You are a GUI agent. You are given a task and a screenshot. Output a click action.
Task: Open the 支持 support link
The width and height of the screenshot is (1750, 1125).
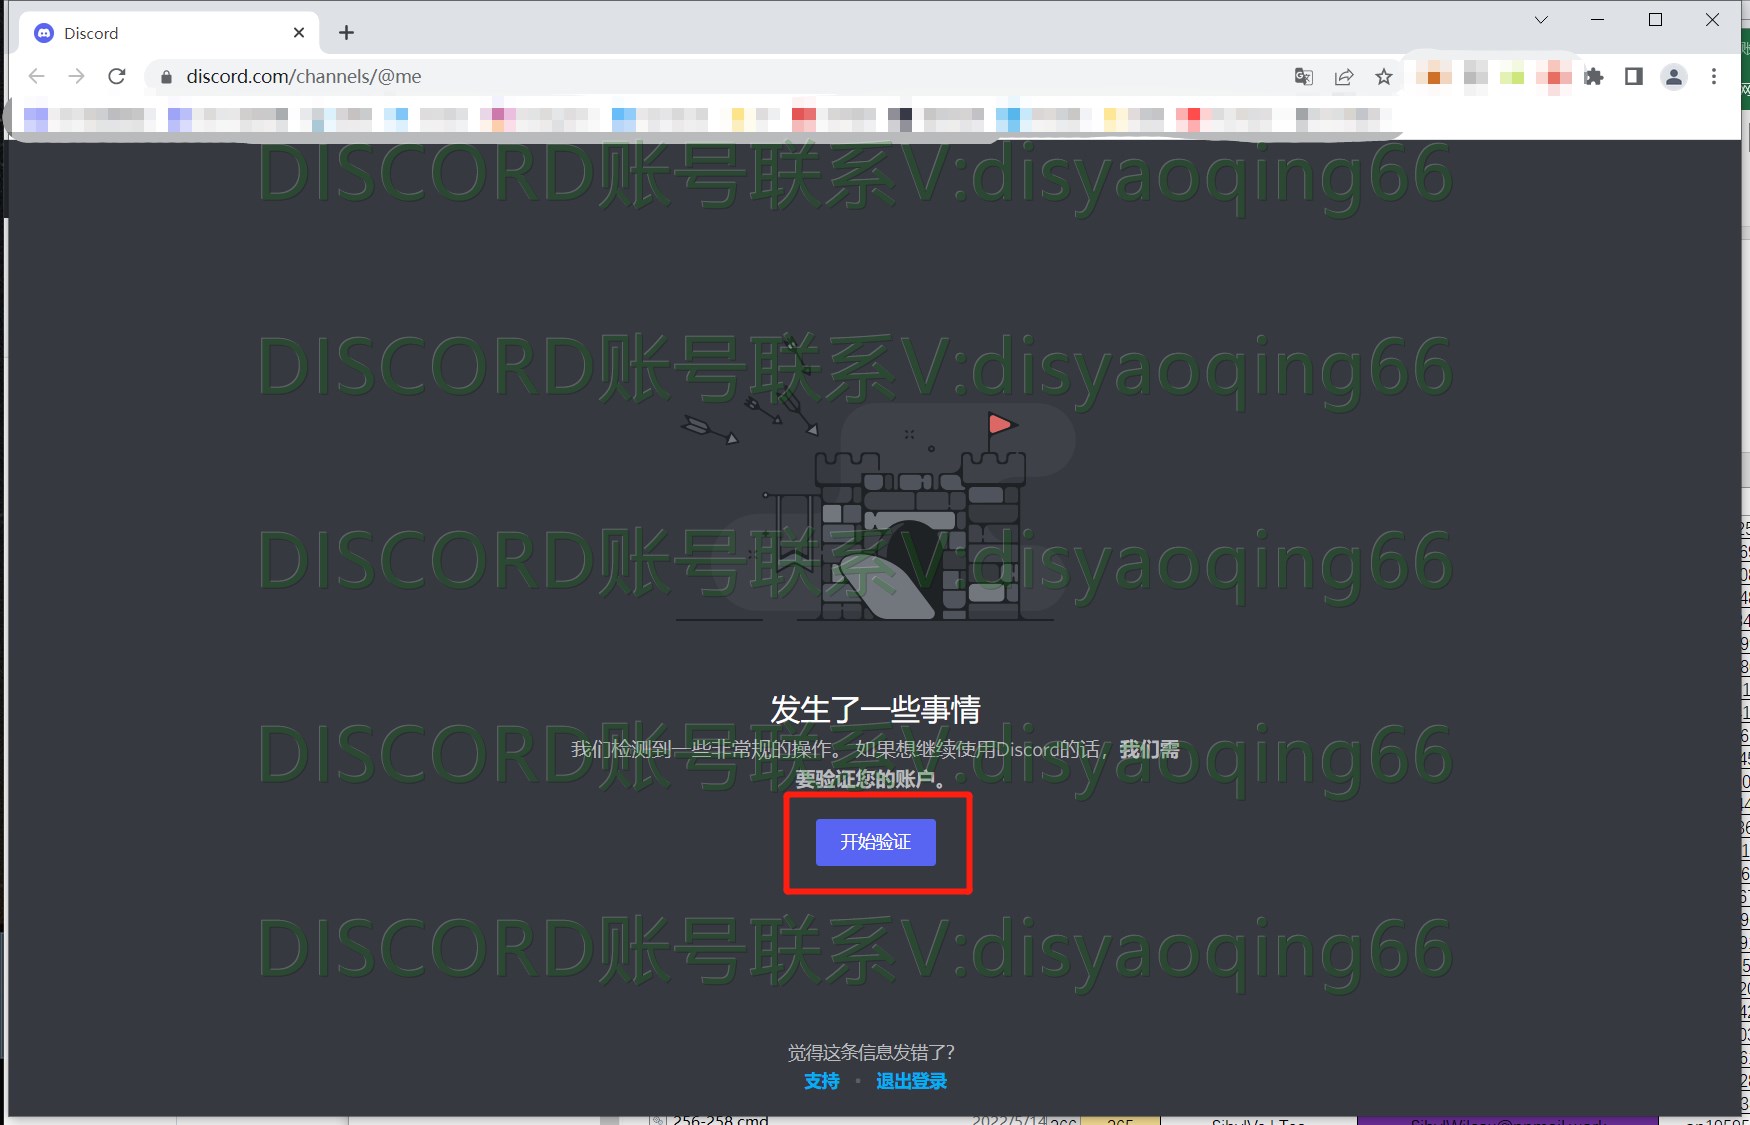821,1081
